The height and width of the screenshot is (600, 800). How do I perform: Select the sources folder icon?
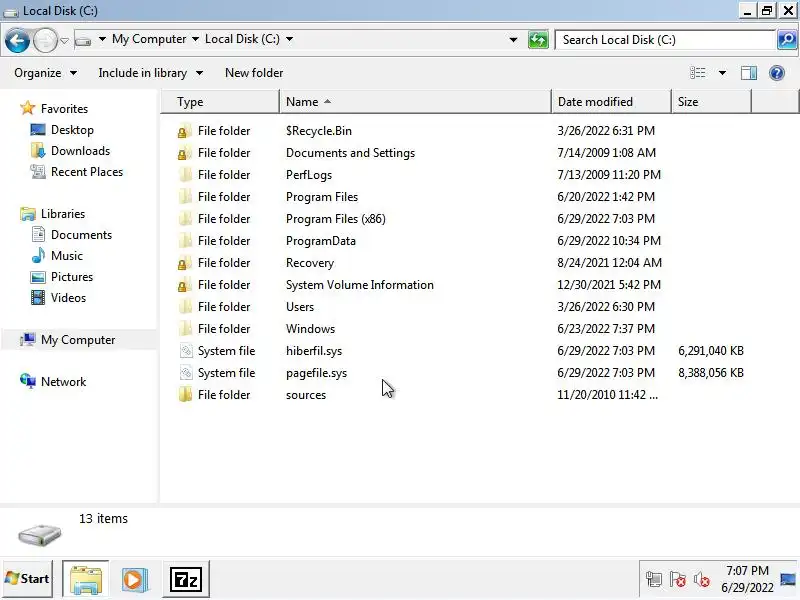[185, 395]
